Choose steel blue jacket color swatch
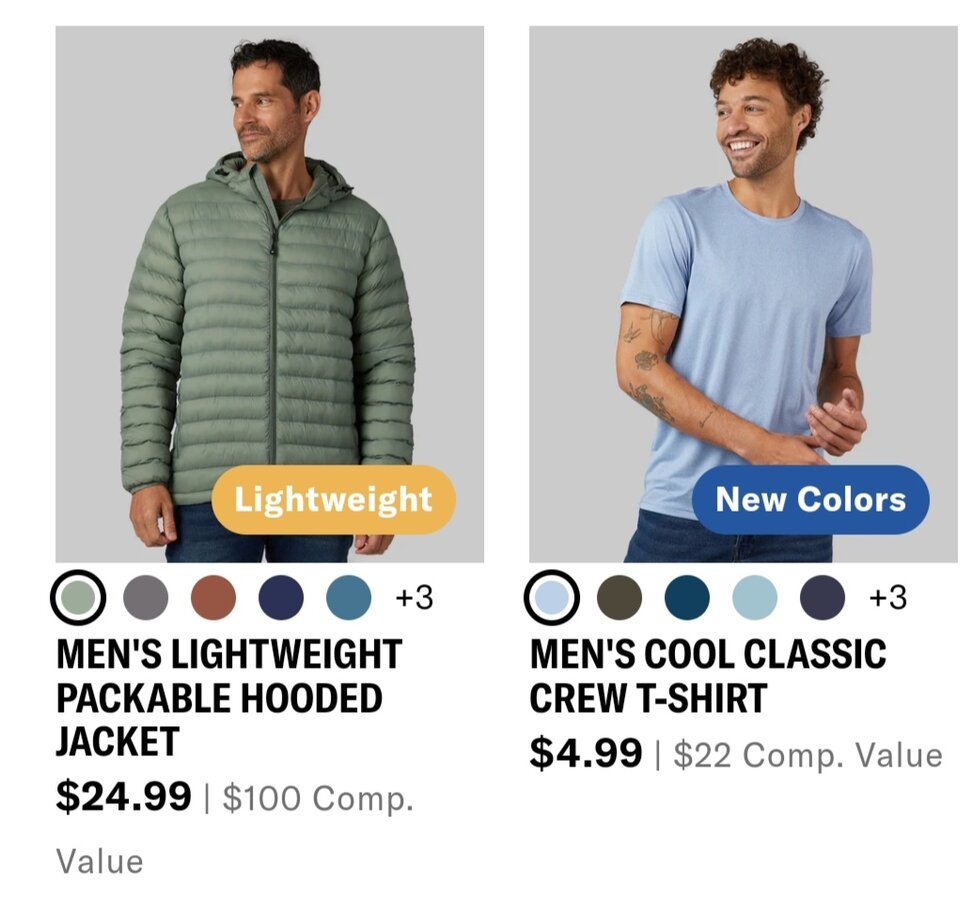The height and width of the screenshot is (900, 971). tap(349, 597)
